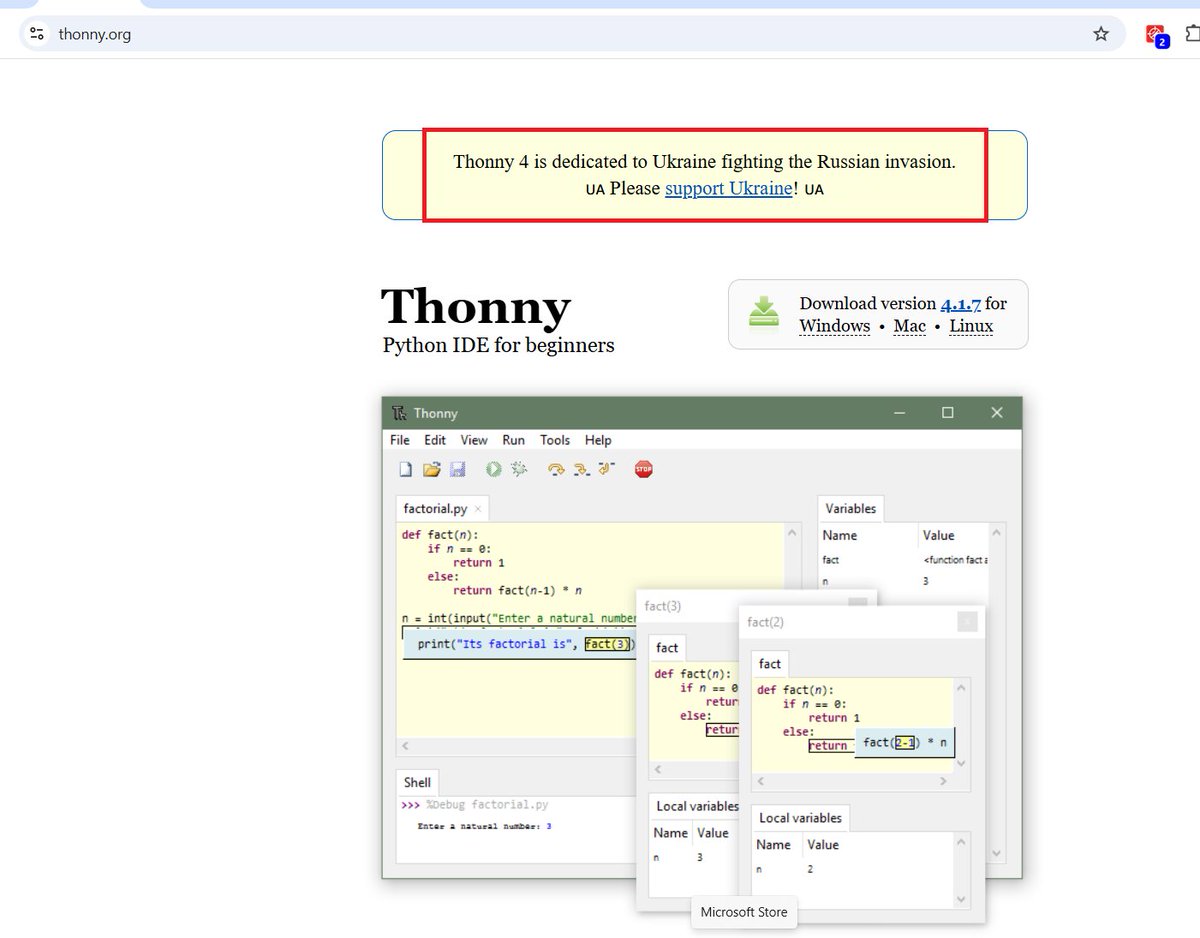This screenshot has width=1200, height=938.
Task: Close the fact(2) frame window
Action: point(967,622)
